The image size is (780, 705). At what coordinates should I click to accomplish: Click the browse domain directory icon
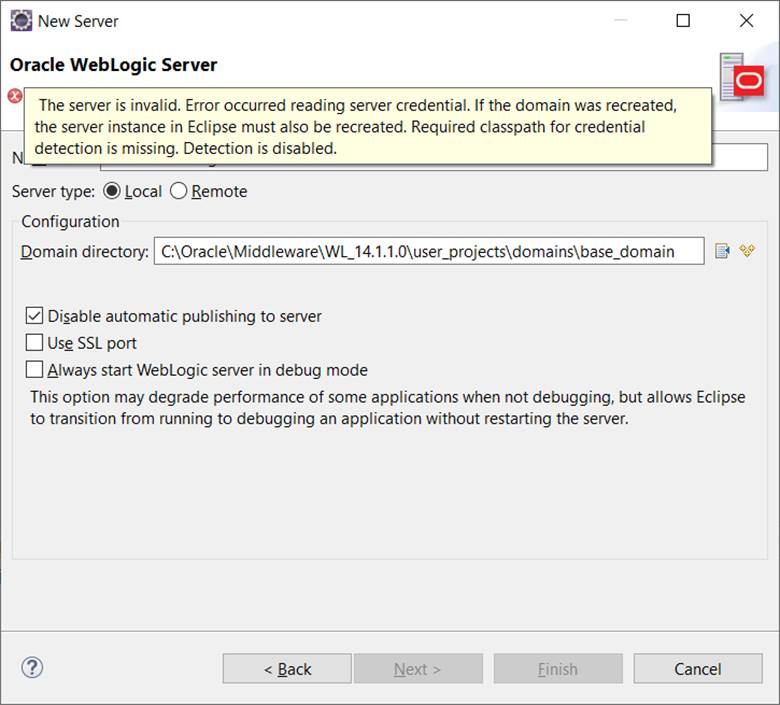tap(722, 251)
